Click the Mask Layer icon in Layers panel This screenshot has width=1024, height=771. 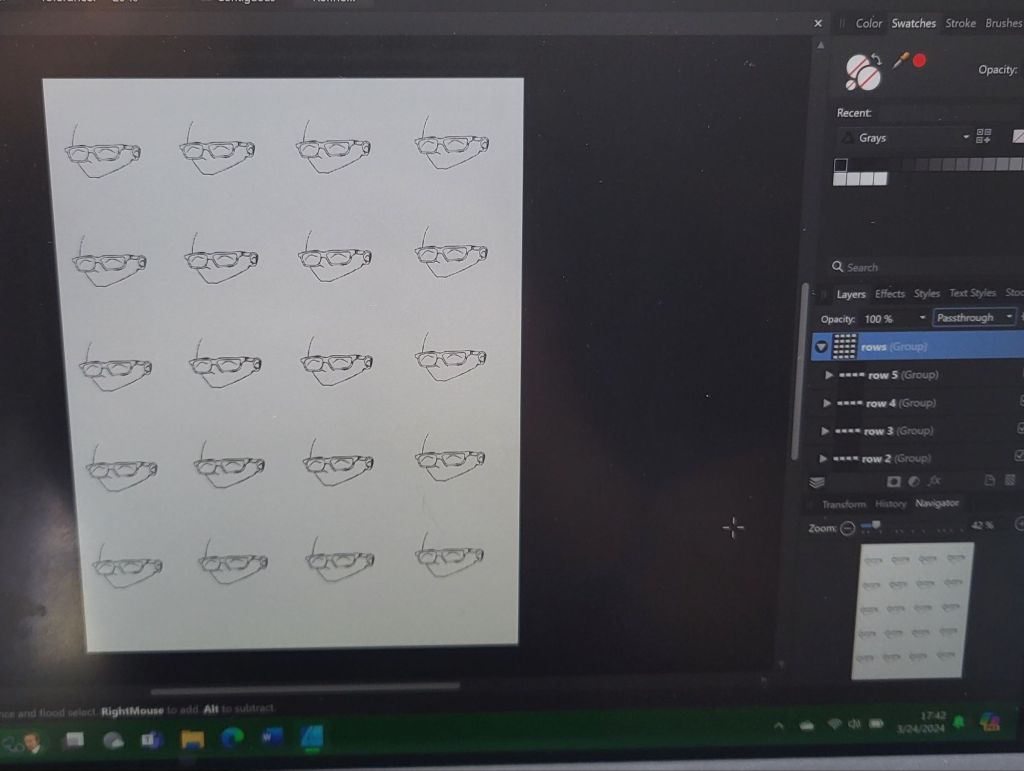point(893,482)
